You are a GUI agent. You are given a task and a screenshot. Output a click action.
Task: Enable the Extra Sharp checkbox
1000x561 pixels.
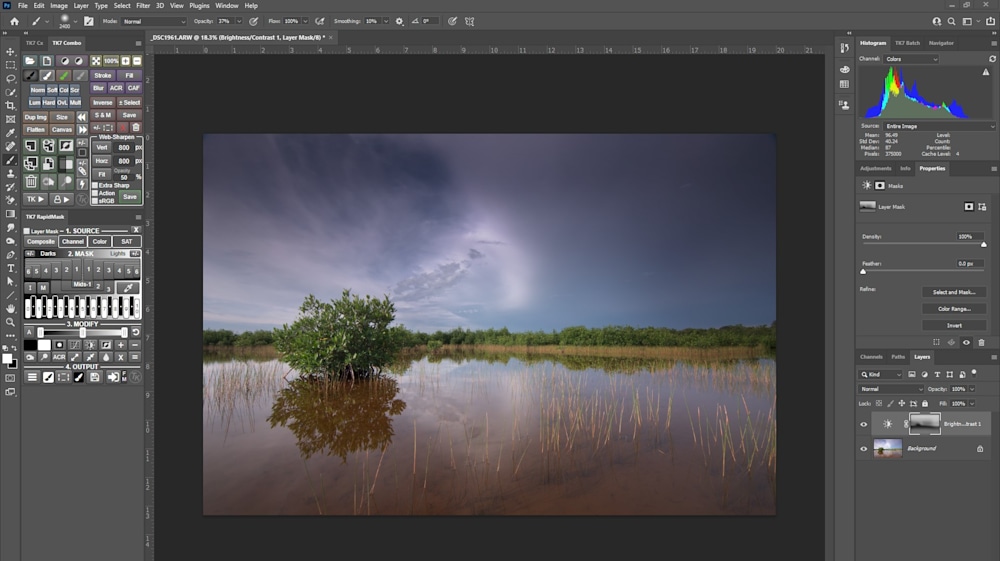96,185
